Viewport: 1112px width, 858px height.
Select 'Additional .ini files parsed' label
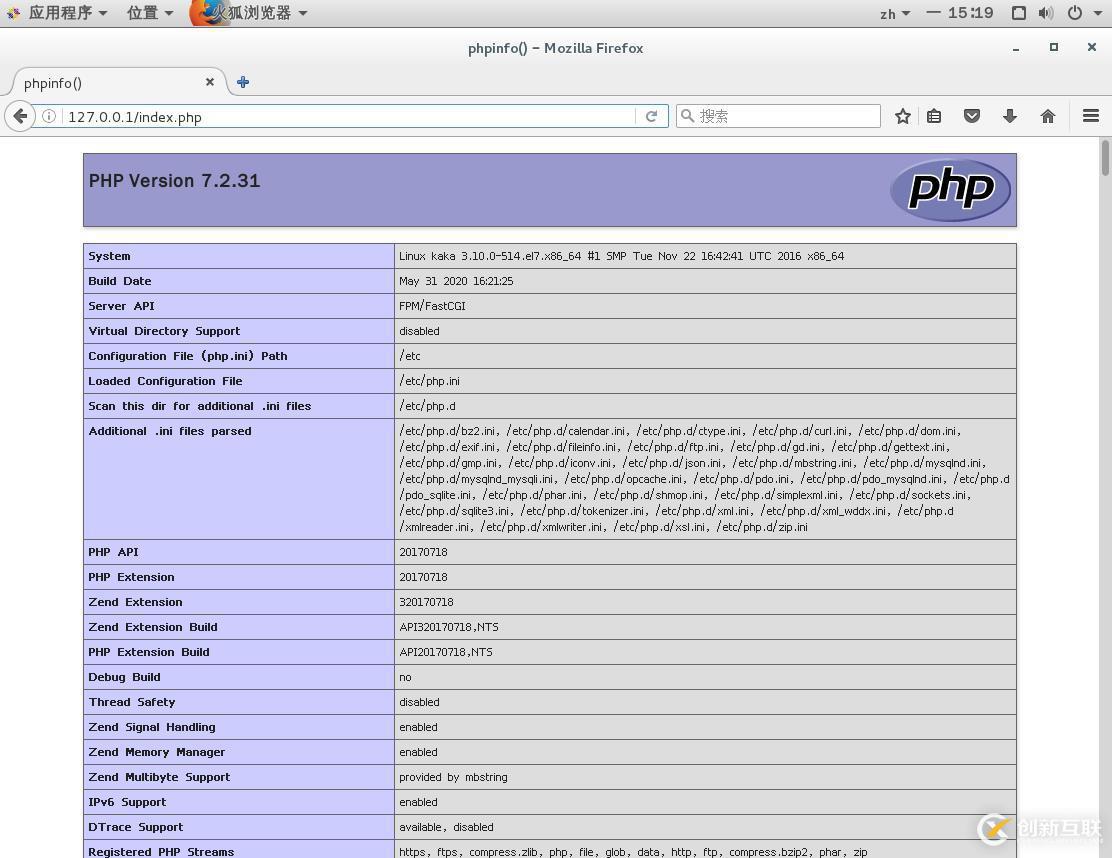(169, 431)
